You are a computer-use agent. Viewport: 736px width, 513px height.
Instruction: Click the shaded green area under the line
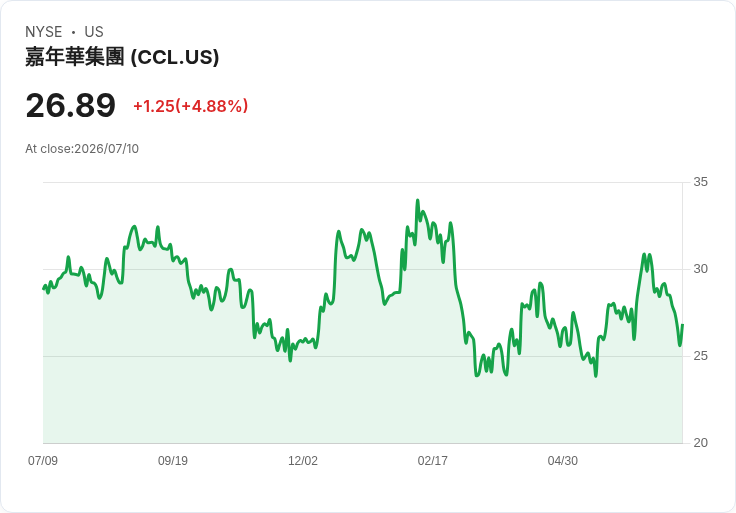coord(362,404)
